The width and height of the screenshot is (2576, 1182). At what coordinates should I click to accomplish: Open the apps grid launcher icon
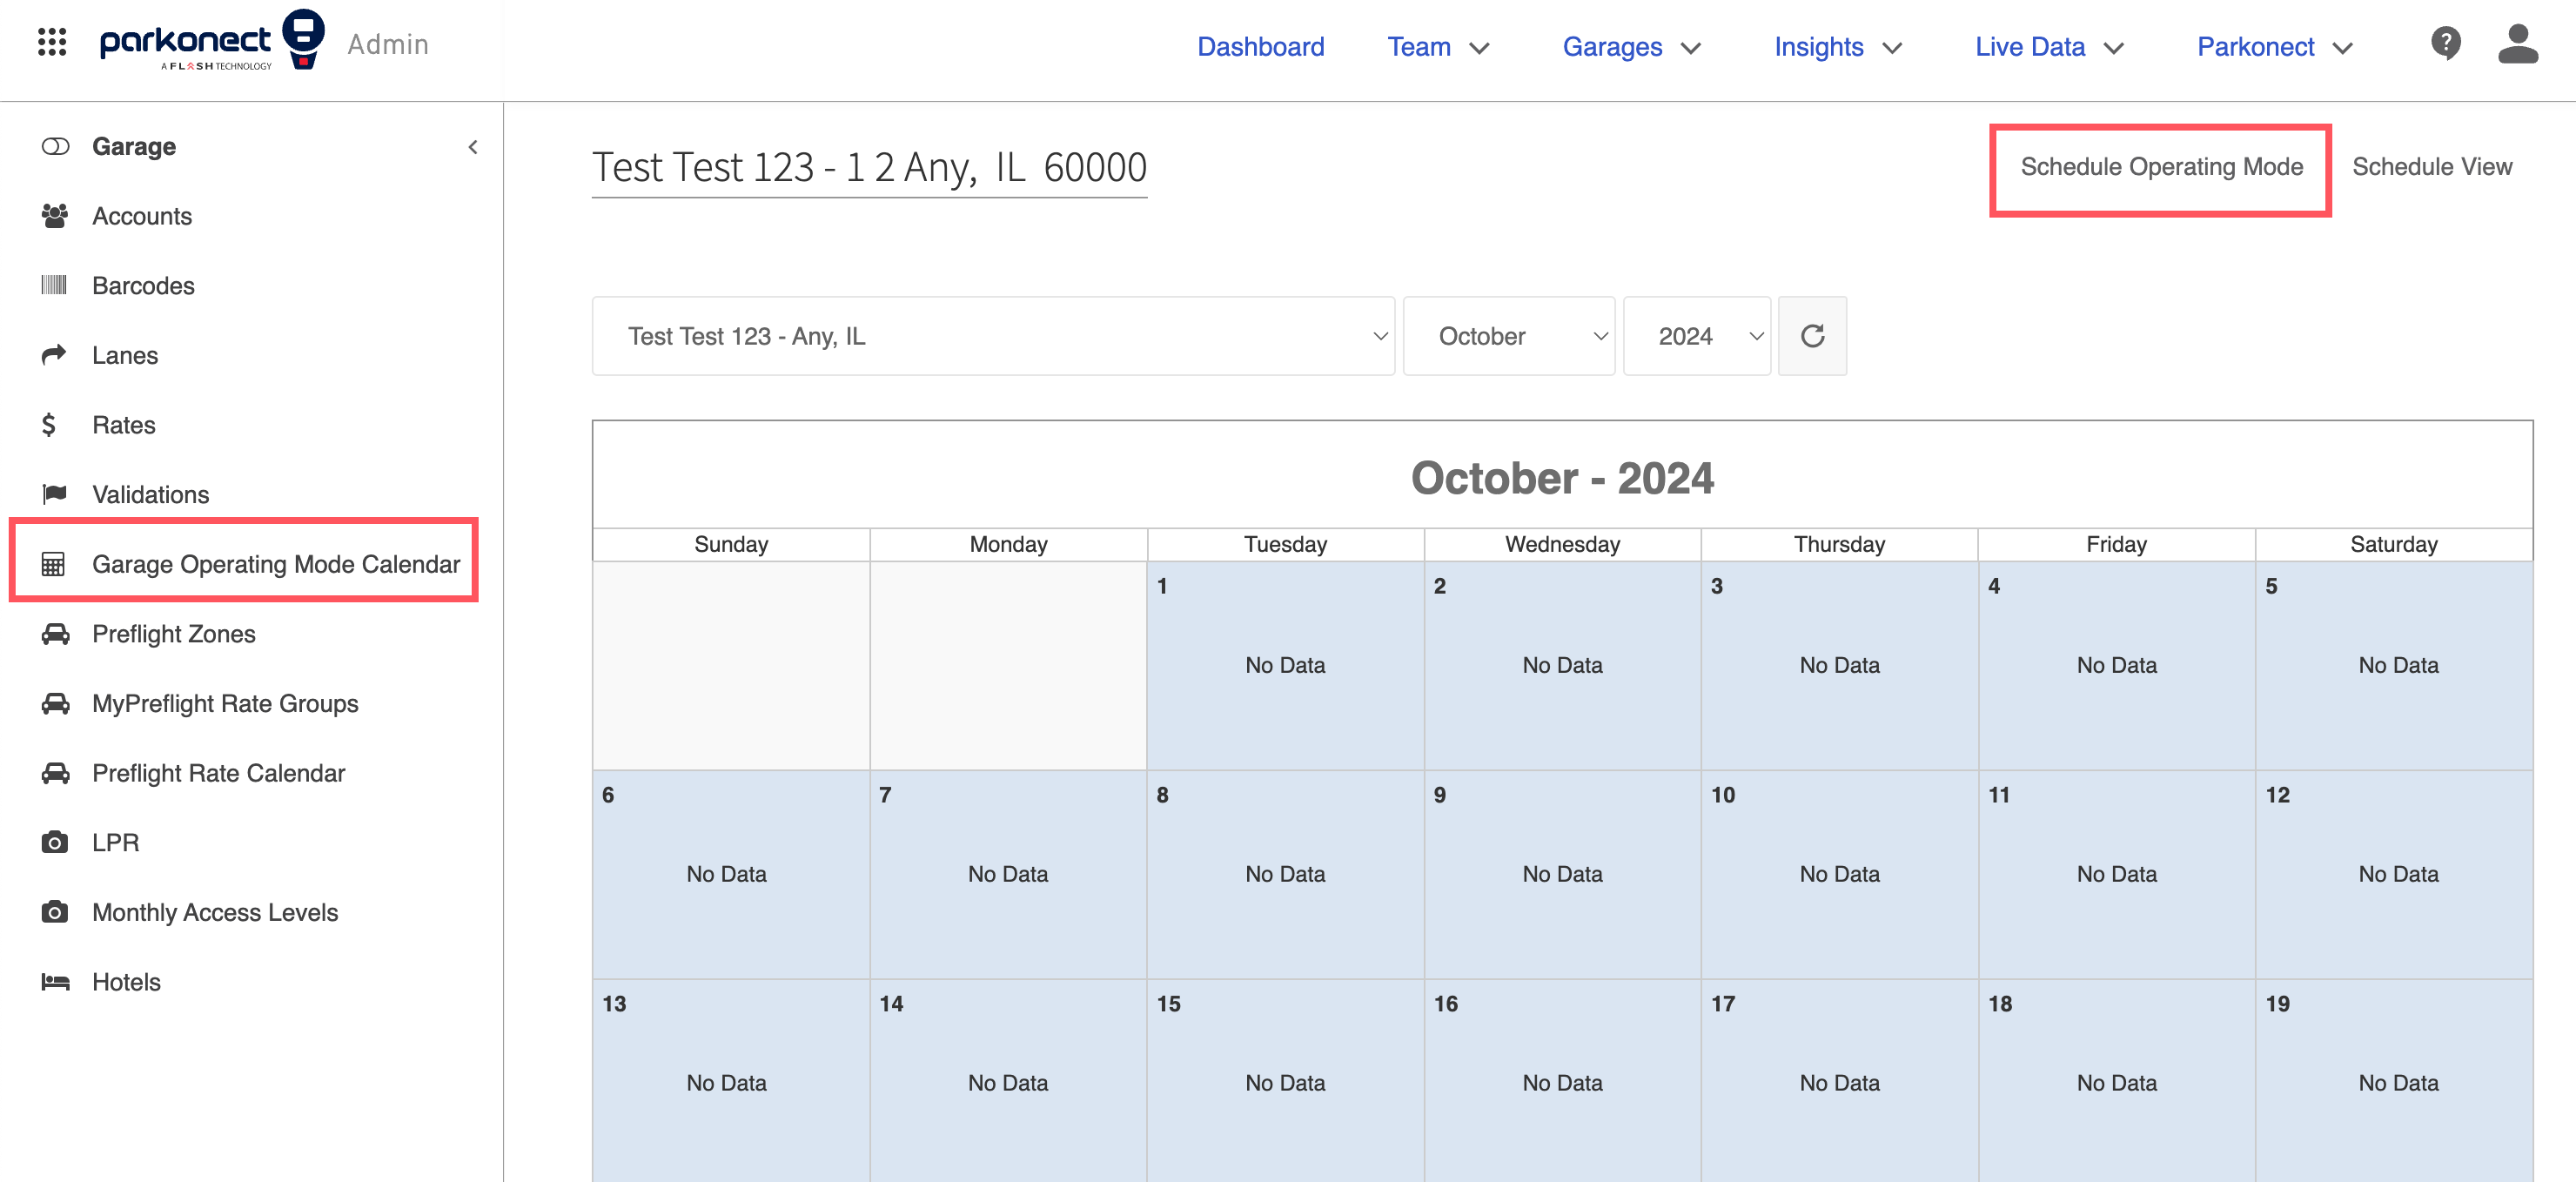click(x=52, y=42)
